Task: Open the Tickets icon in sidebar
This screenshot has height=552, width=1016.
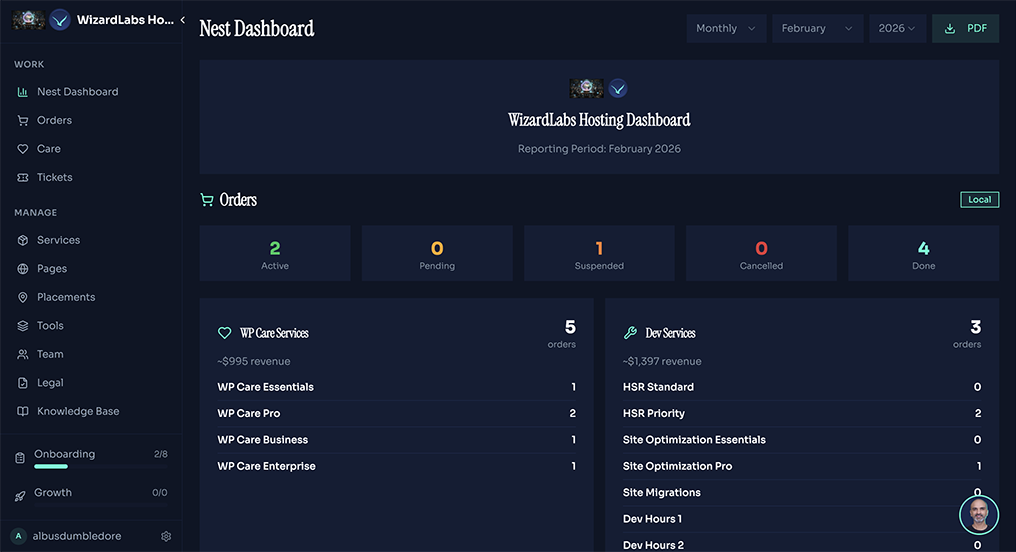Action: [x=23, y=178]
